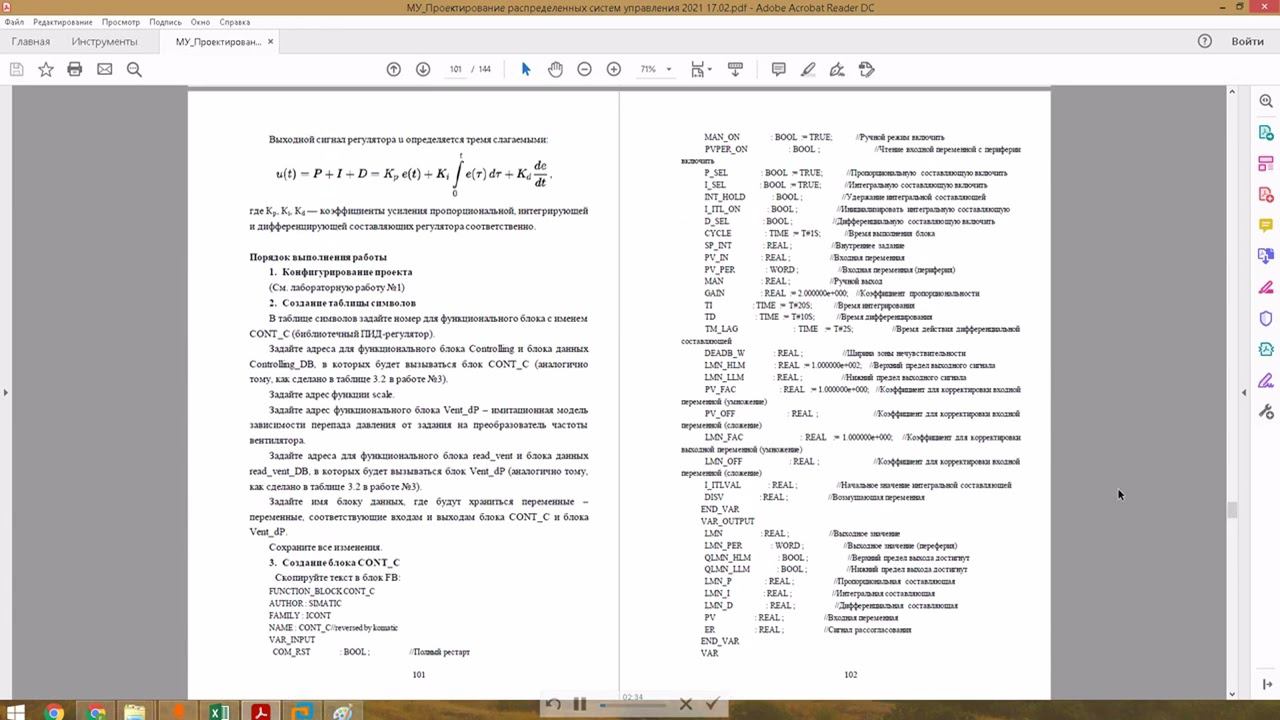Open the Windows Start menu

[x=15, y=712]
